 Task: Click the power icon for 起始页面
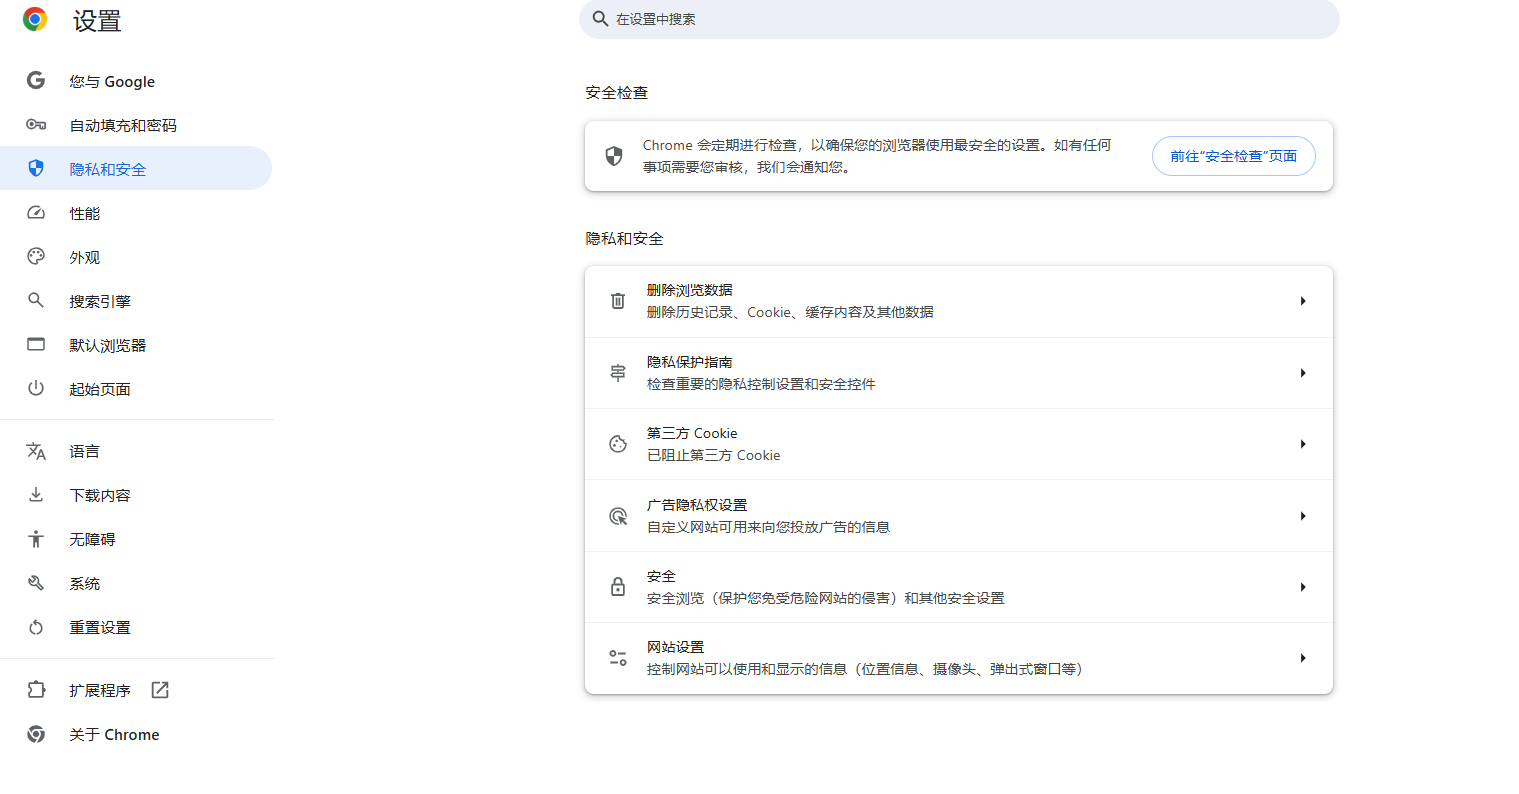[x=36, y=389]
